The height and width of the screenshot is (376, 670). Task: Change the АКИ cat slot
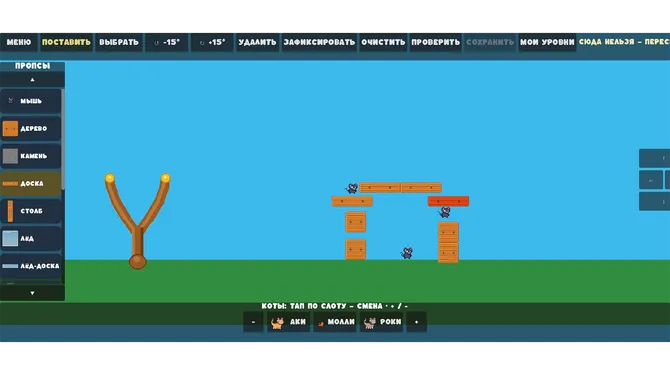tap(288, 322)
